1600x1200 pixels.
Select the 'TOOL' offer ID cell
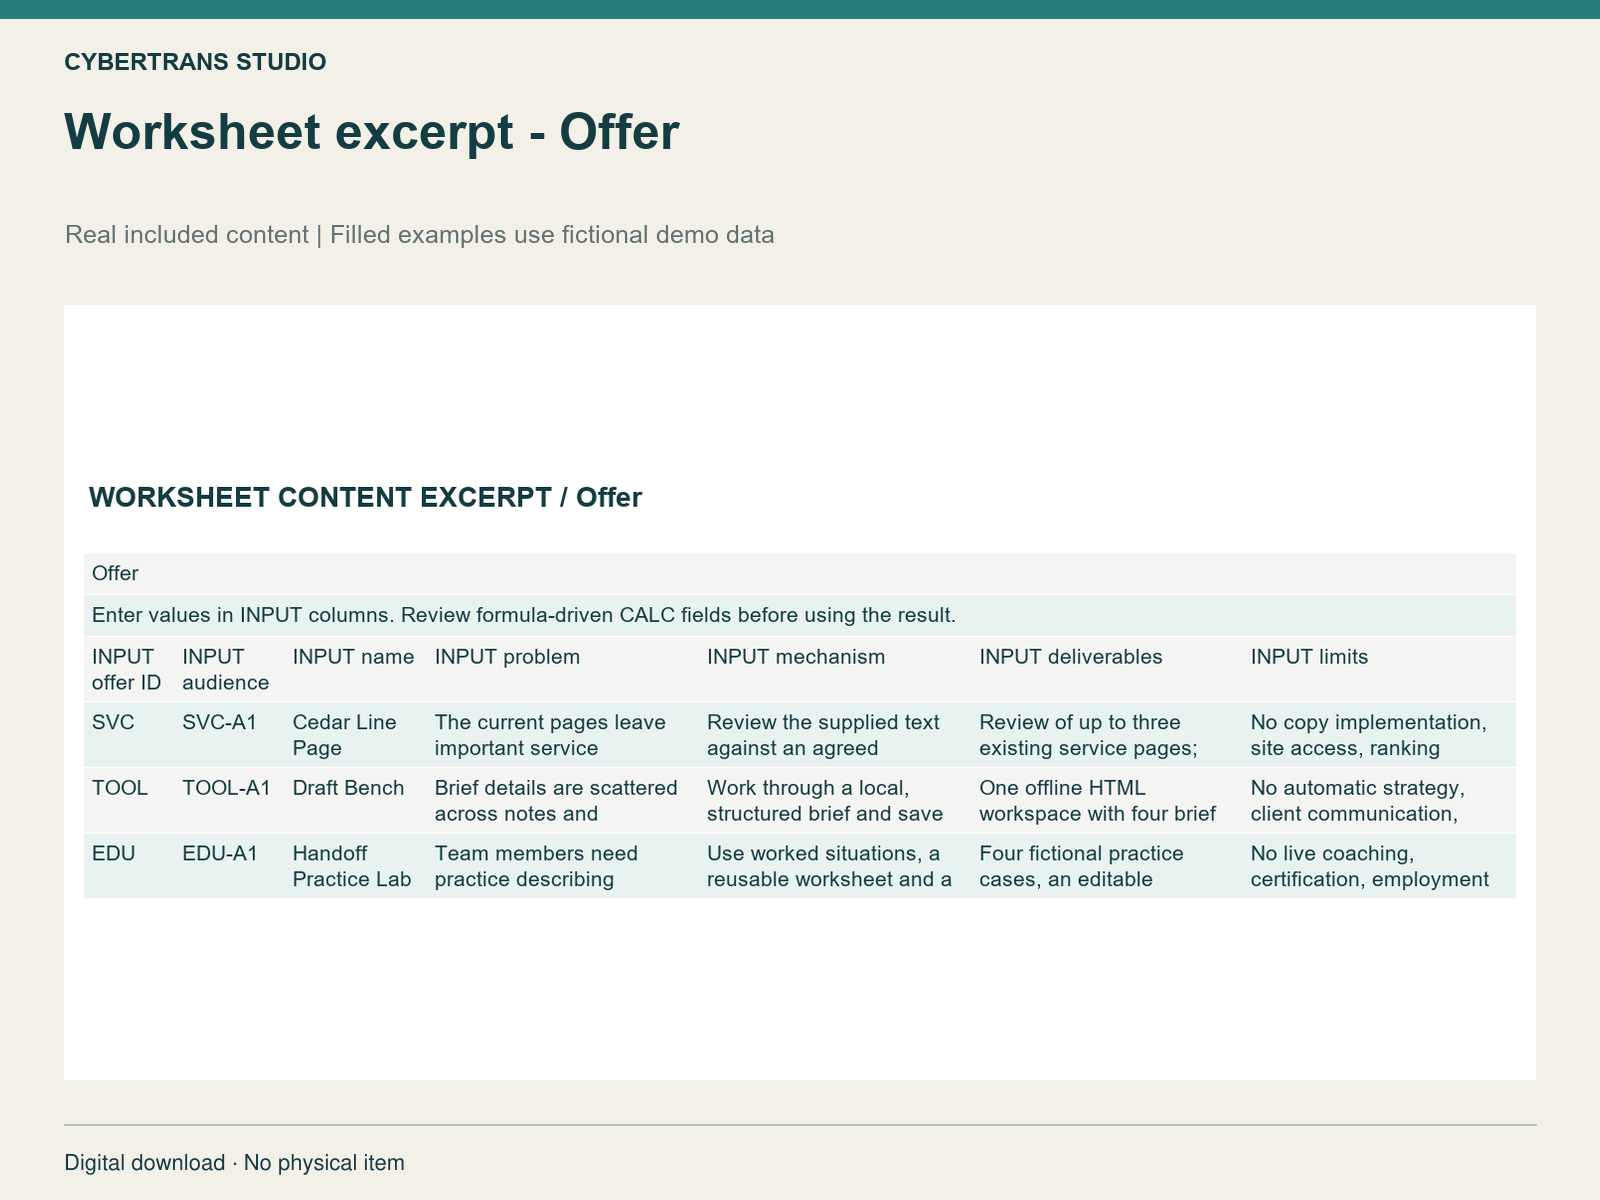[x=129, y=800]
